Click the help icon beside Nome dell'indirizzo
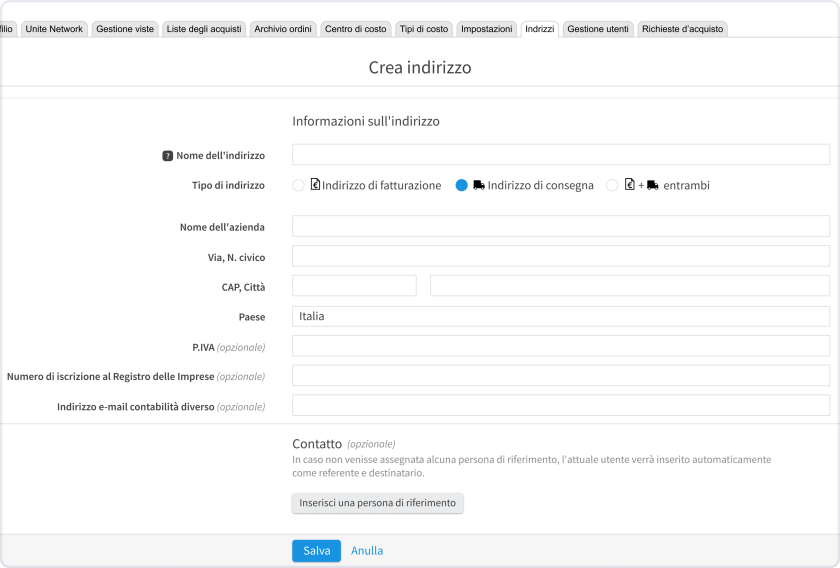Viewport: 840px width, 568px height. [168, 156]
